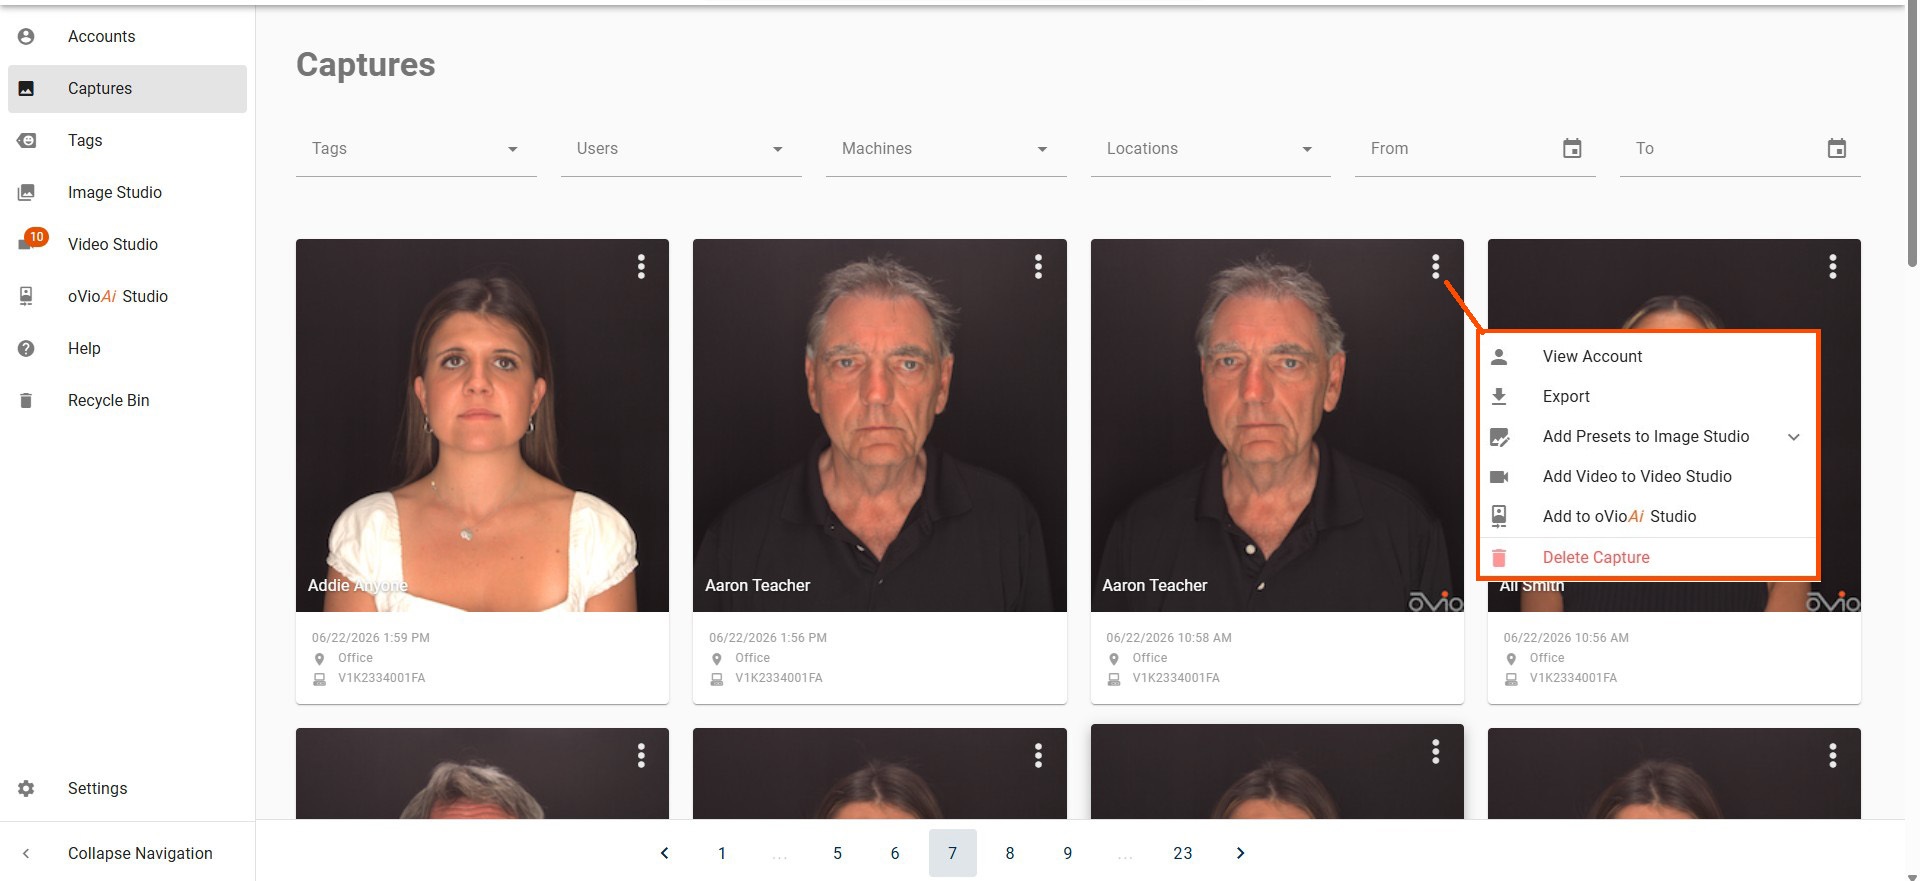The width and height of the screenshot is (1920, 881).
Task: Open three-dot menu on Addie Anyone capture
Action: pos(641,266)
